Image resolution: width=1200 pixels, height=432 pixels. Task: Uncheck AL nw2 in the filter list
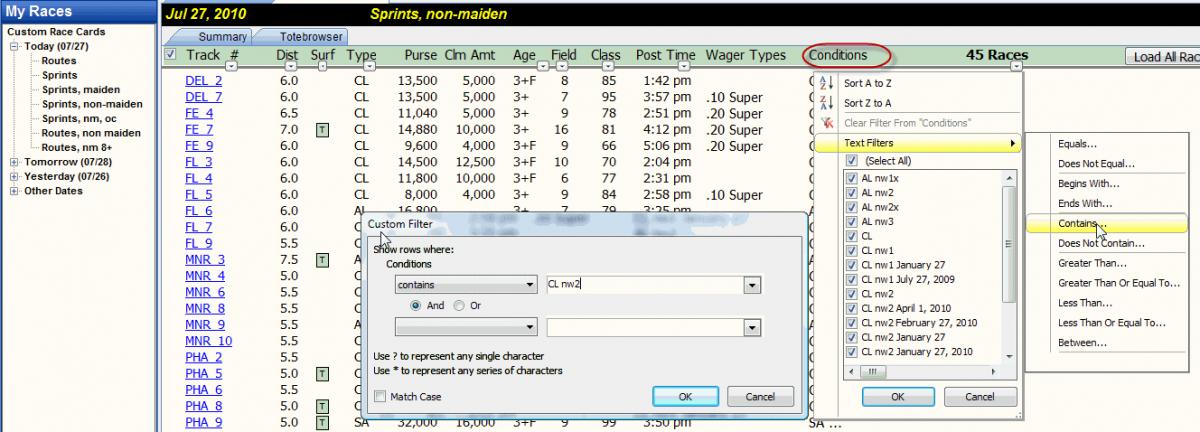click(x=852, y=193)
